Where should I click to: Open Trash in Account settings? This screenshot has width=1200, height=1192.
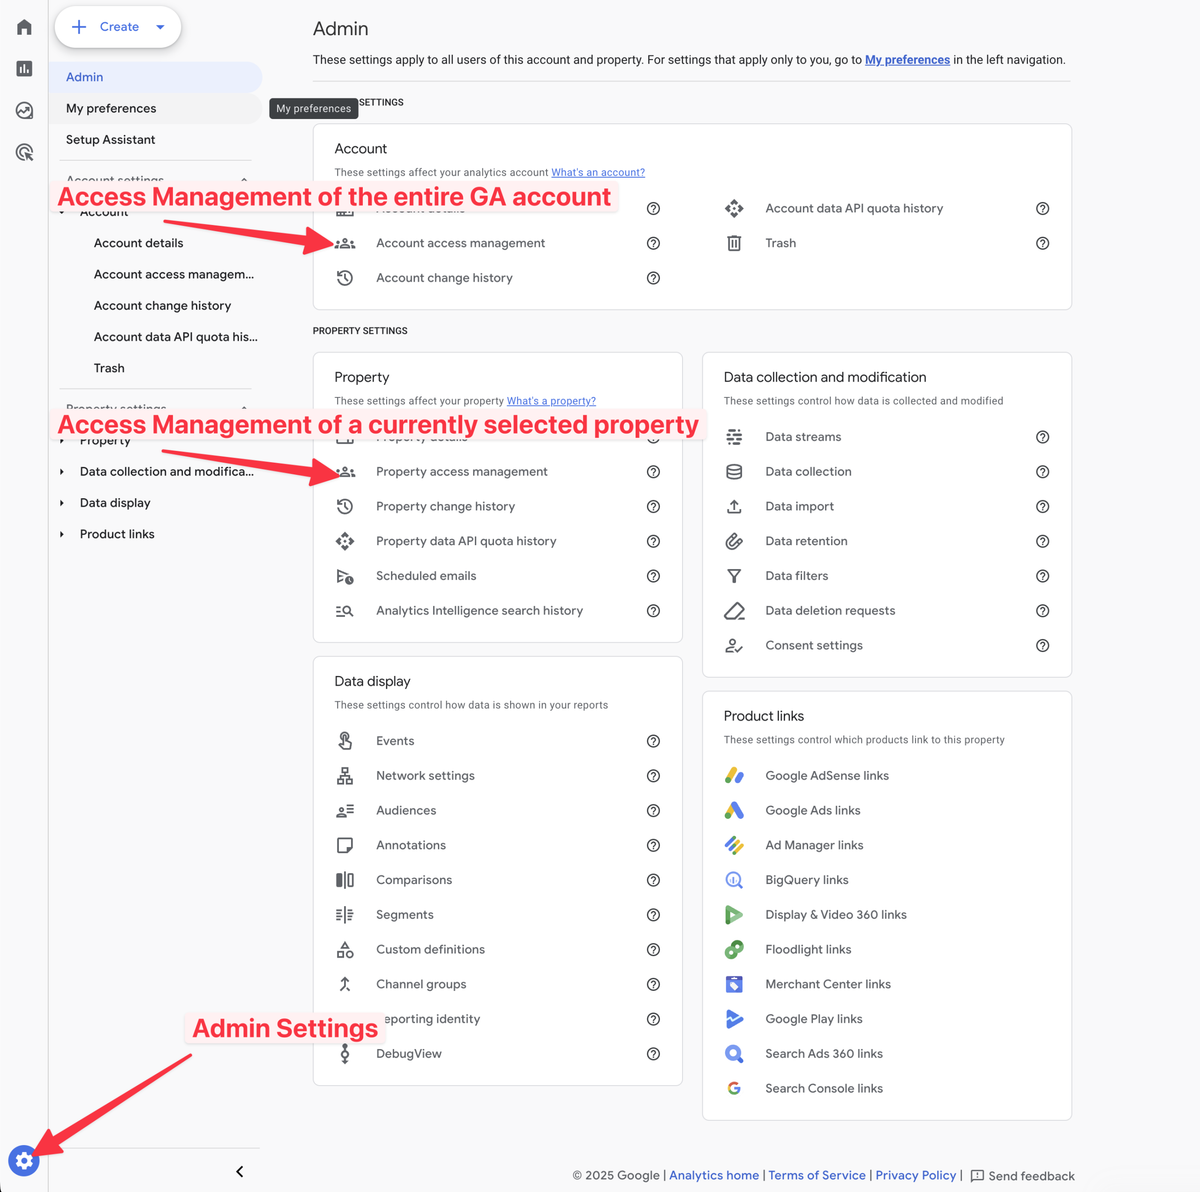780,243
